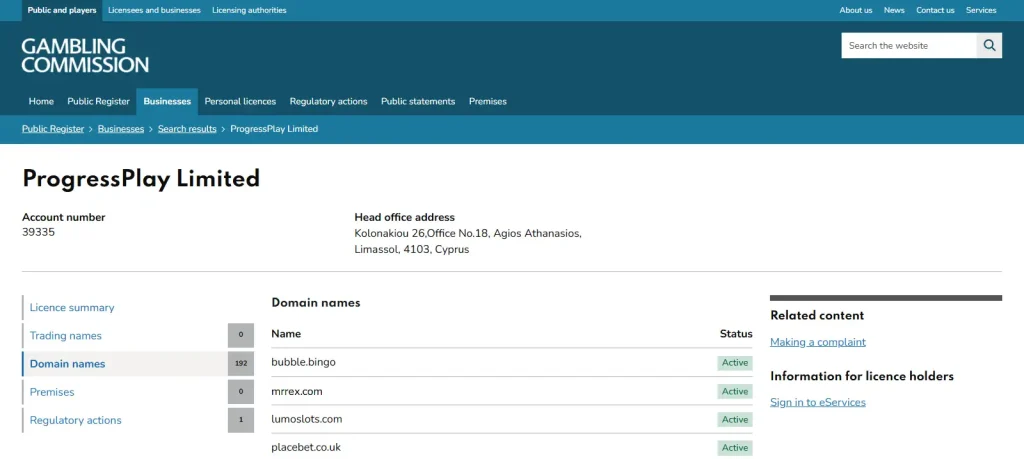Click mrrex.com domain name
1024x459 pixels.
297,391
